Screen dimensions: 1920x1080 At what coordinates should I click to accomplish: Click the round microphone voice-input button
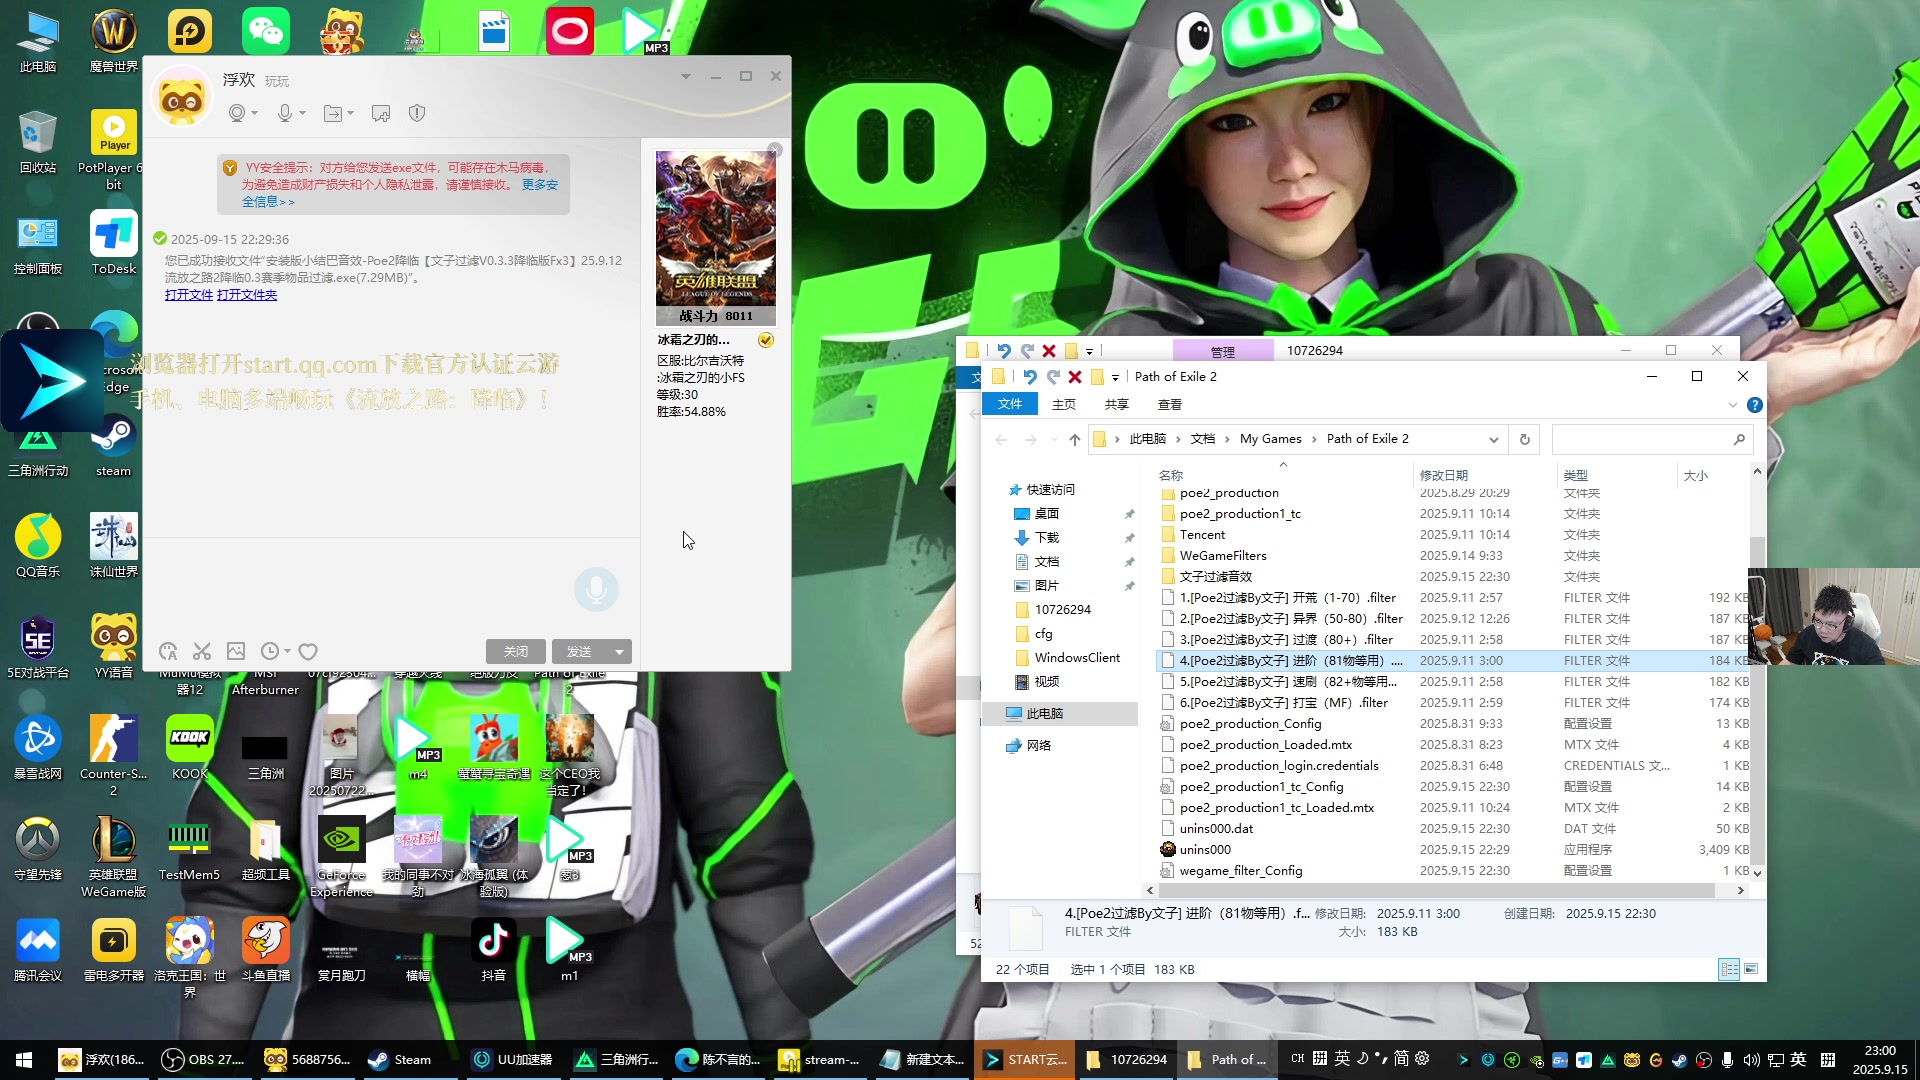tap(596, 590)
